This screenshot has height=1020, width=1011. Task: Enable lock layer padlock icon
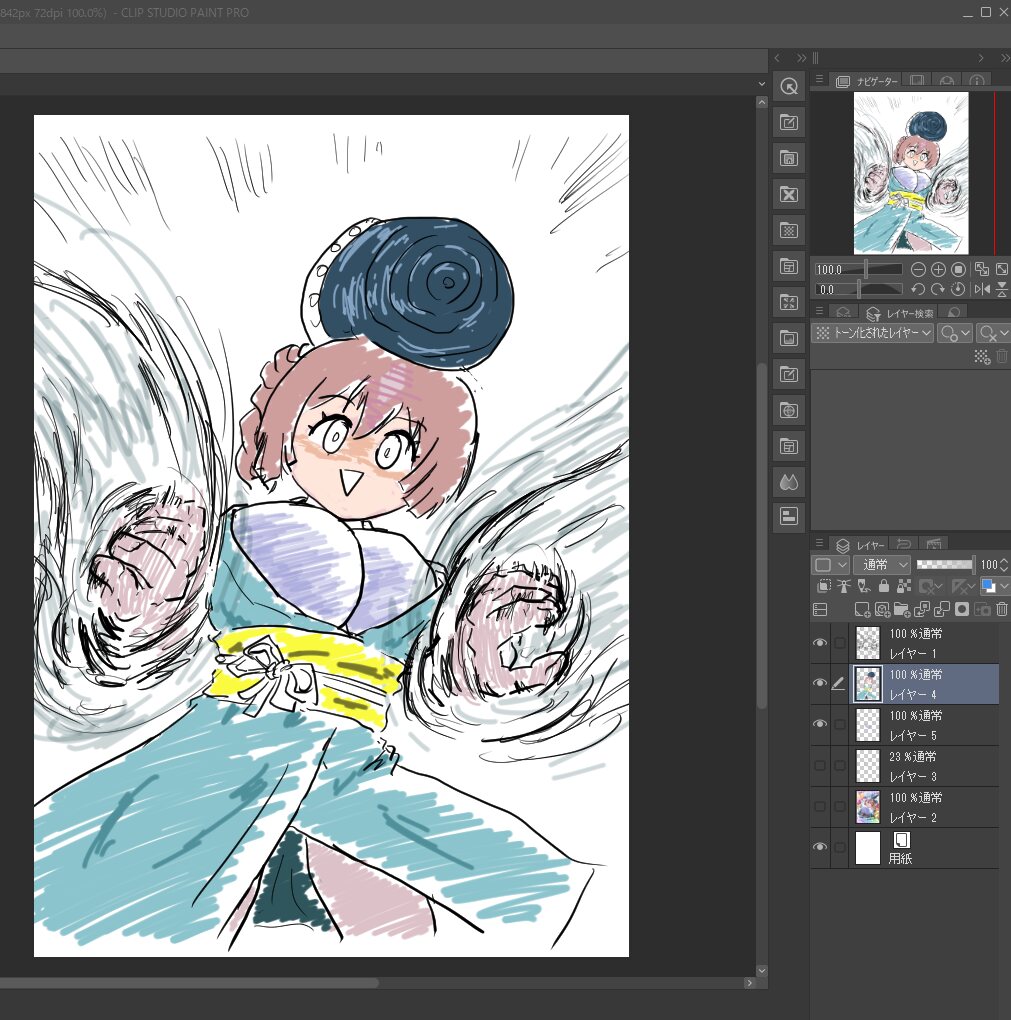point(883,587)
